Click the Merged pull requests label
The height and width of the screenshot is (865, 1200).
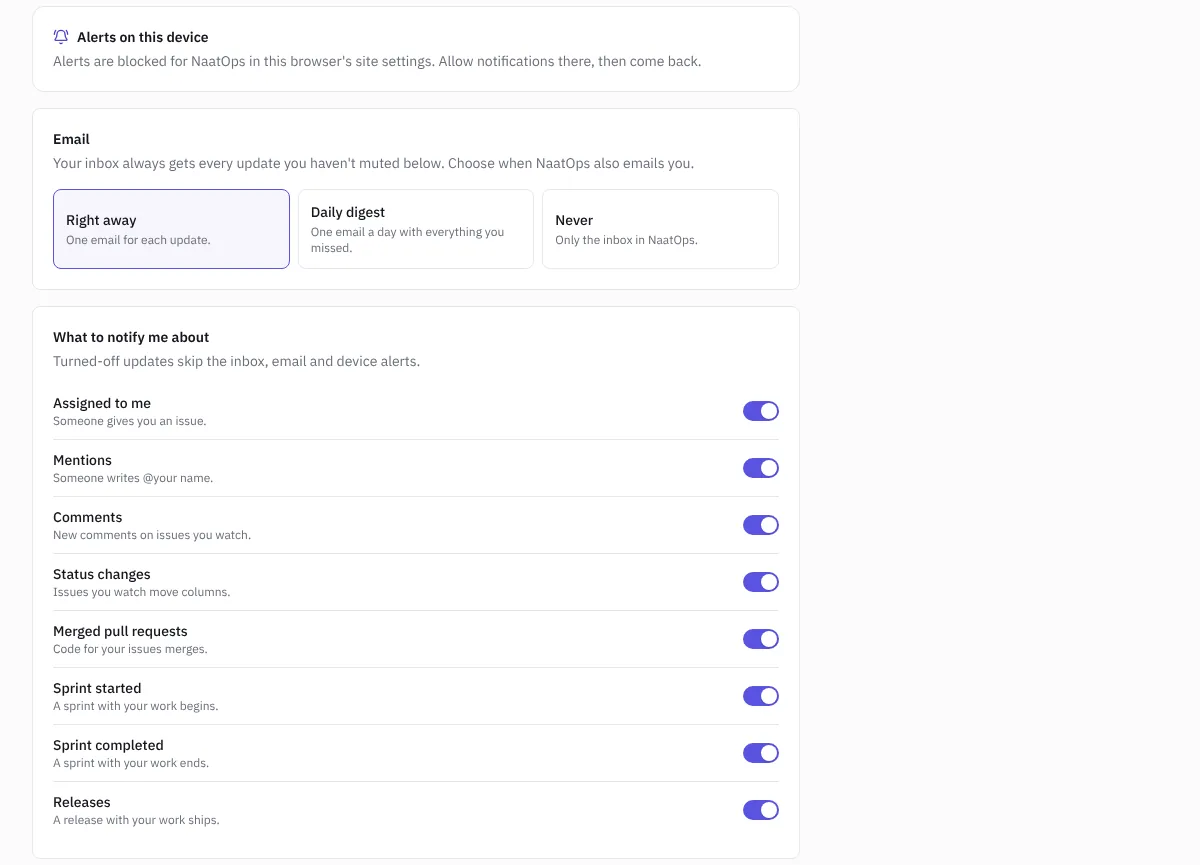[120, 631]
